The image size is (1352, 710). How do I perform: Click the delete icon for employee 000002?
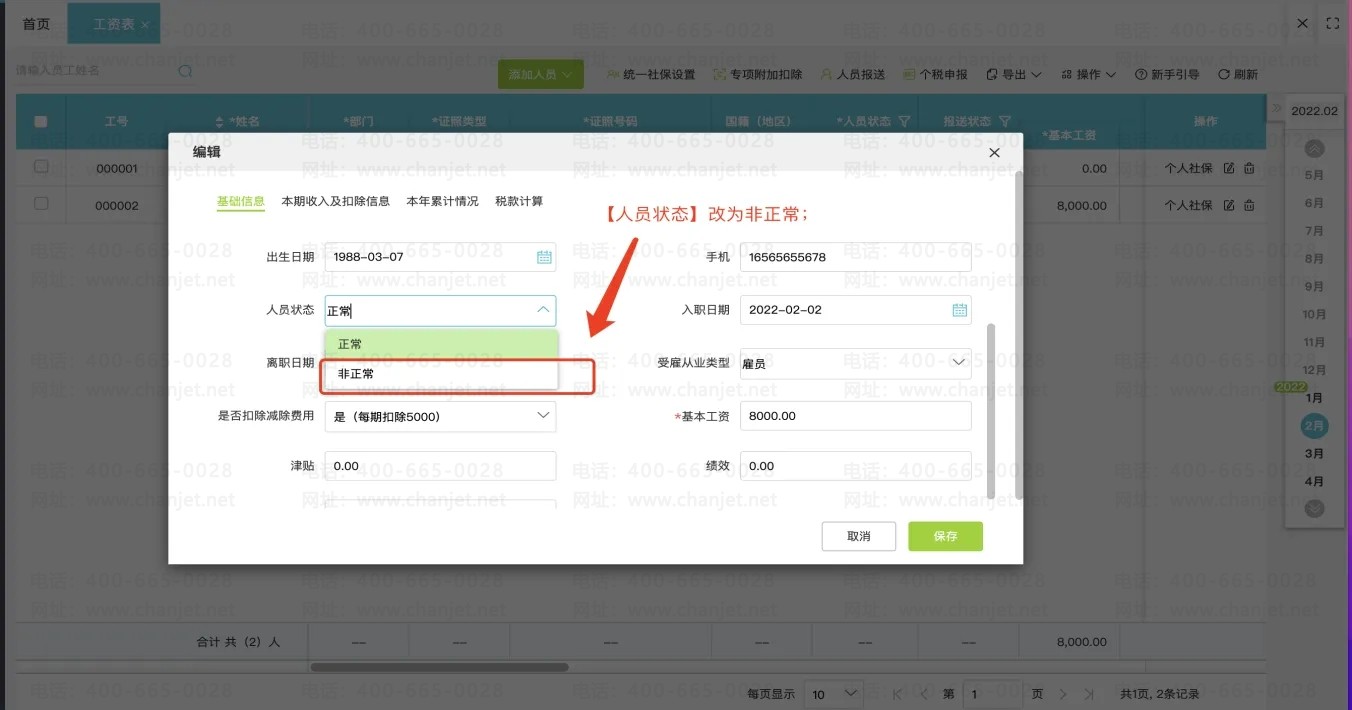point(1249,205)
